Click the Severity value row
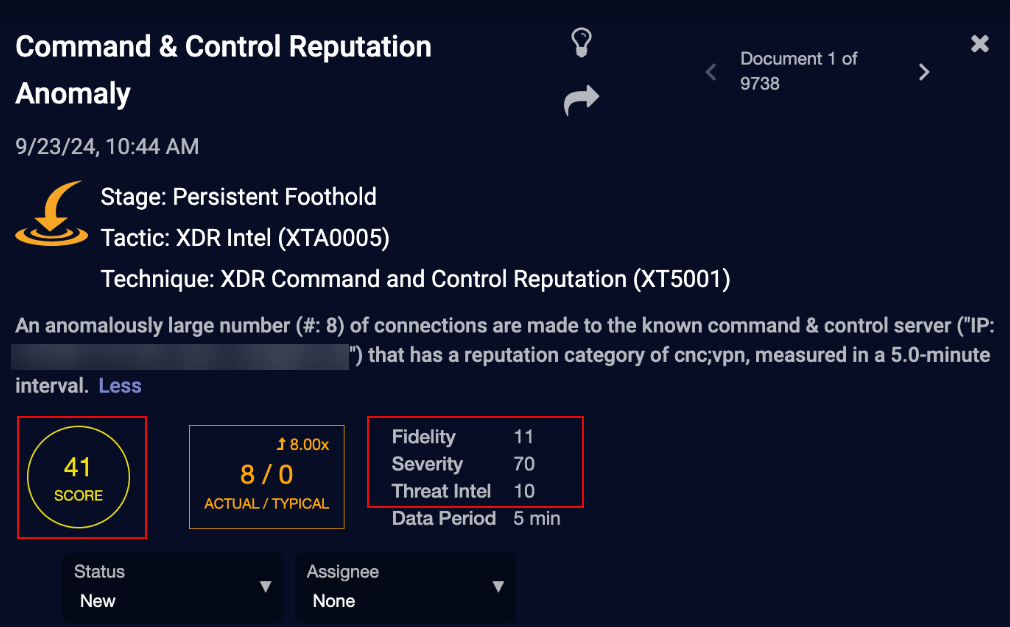This screenshot has width=1010, height=627. click(x=463, y=464)
